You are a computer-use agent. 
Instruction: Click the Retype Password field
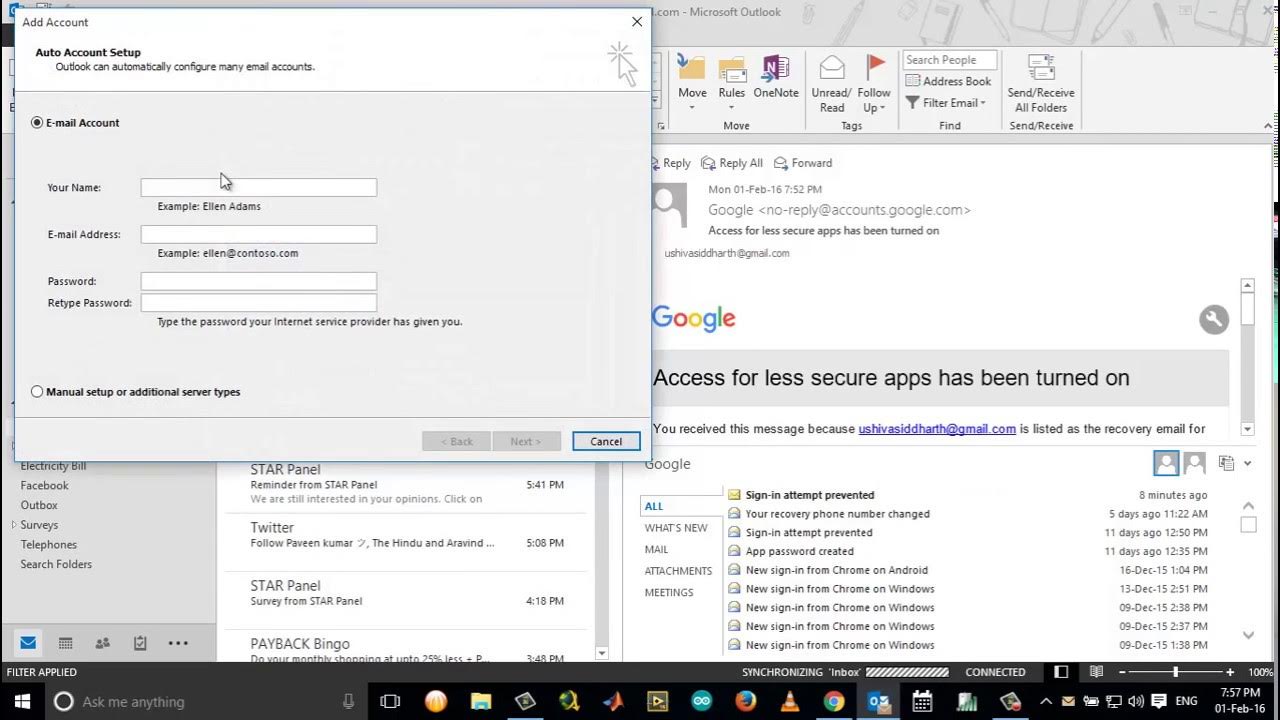pos(259,303)
